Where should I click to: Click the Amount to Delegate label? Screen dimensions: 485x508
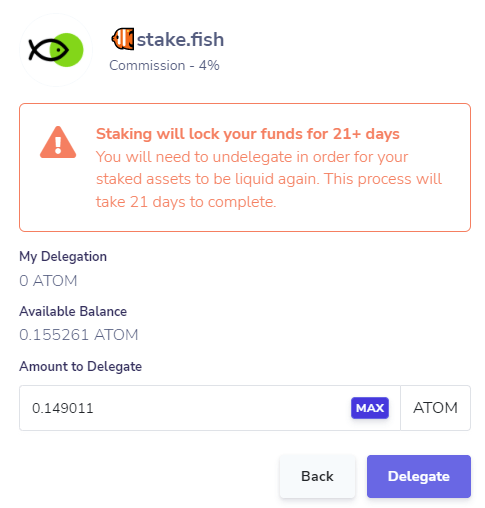pos(80,366)
